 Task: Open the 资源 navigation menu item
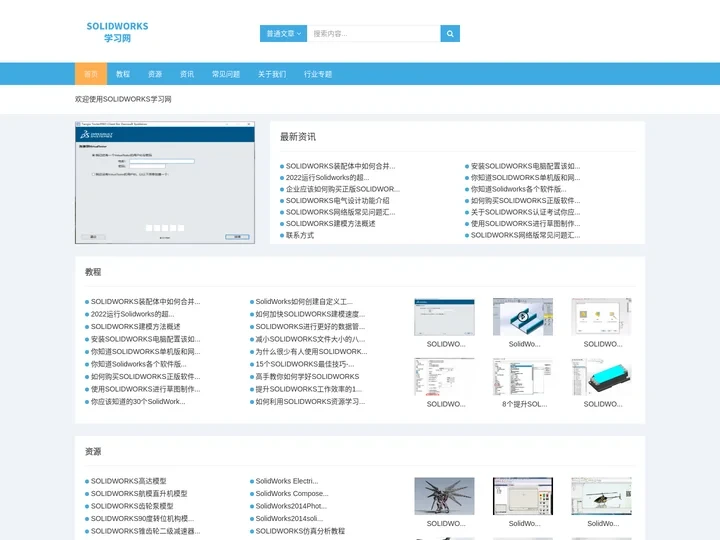pos(155,74)
